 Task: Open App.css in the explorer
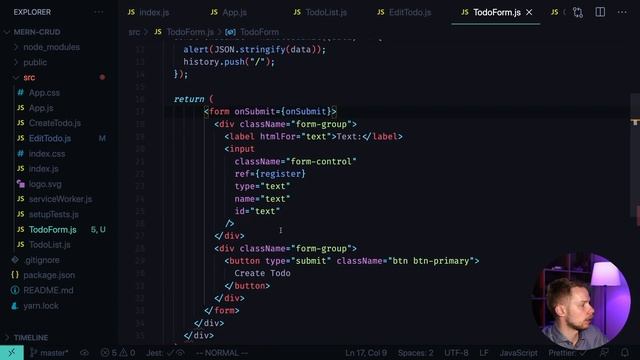tap(44, 93)
